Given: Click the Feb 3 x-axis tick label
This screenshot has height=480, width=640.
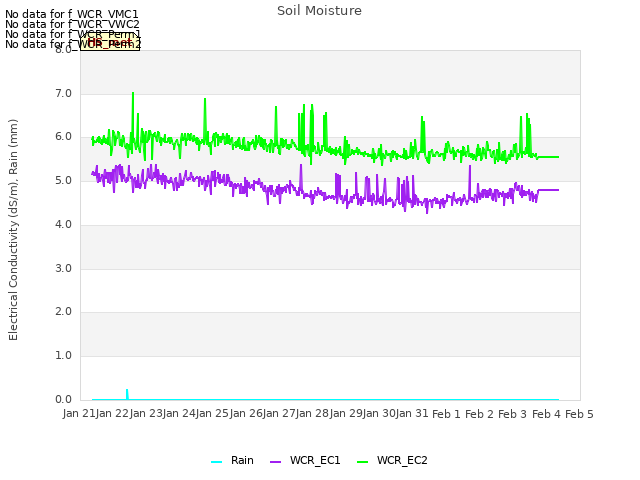Looking at the screenshot, I should click(x=513, y=414).
